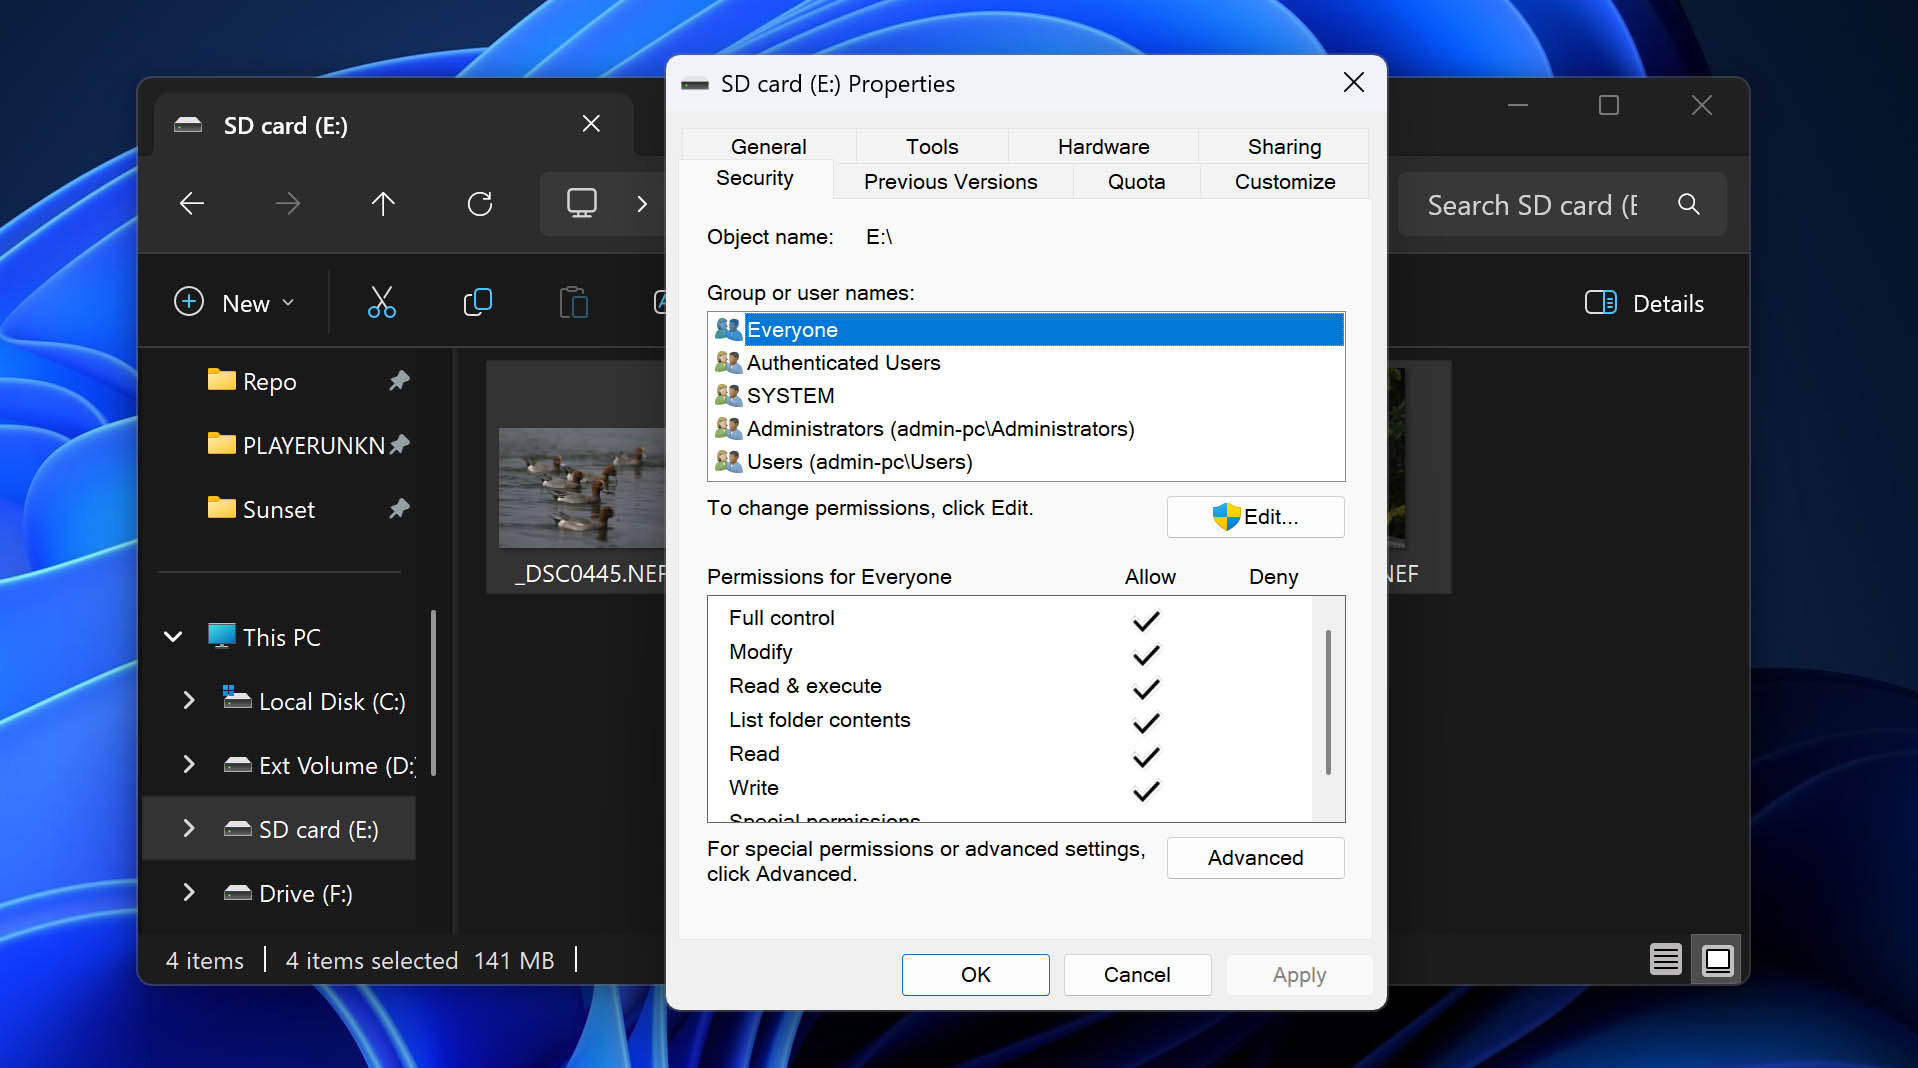Navigate back with the left arrow
This screenshot has width=1918, height=1068.
pos(192,204)
